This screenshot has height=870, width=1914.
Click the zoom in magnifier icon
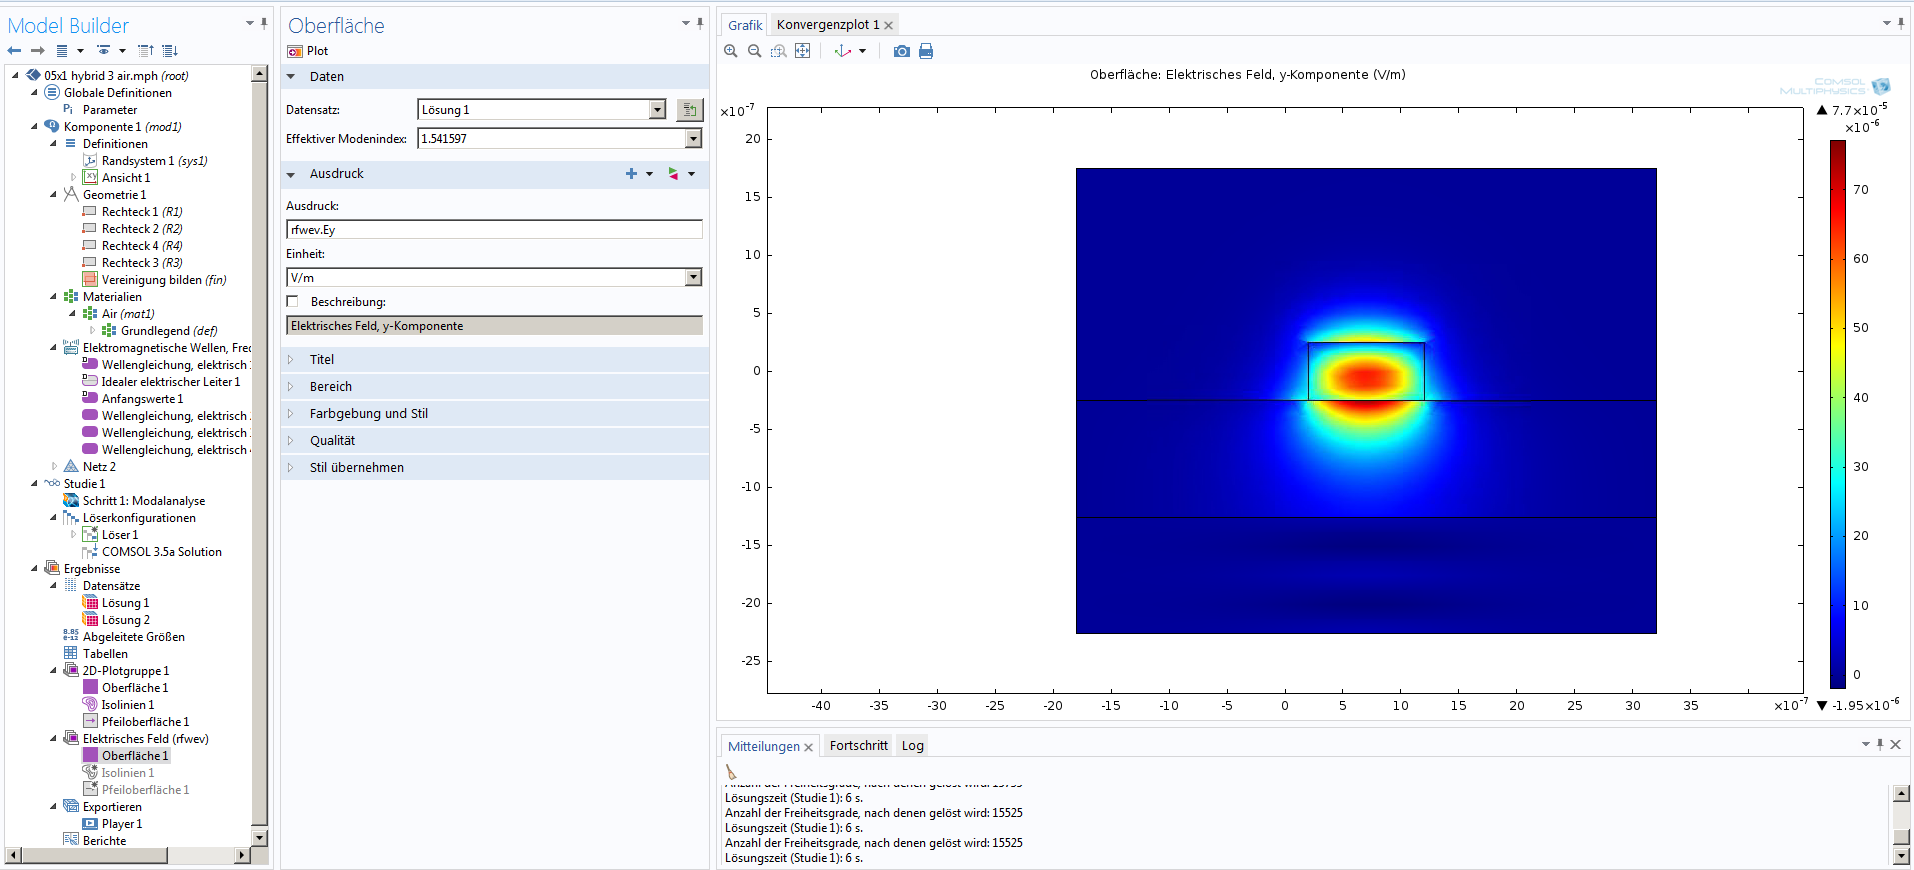(731, 51)
